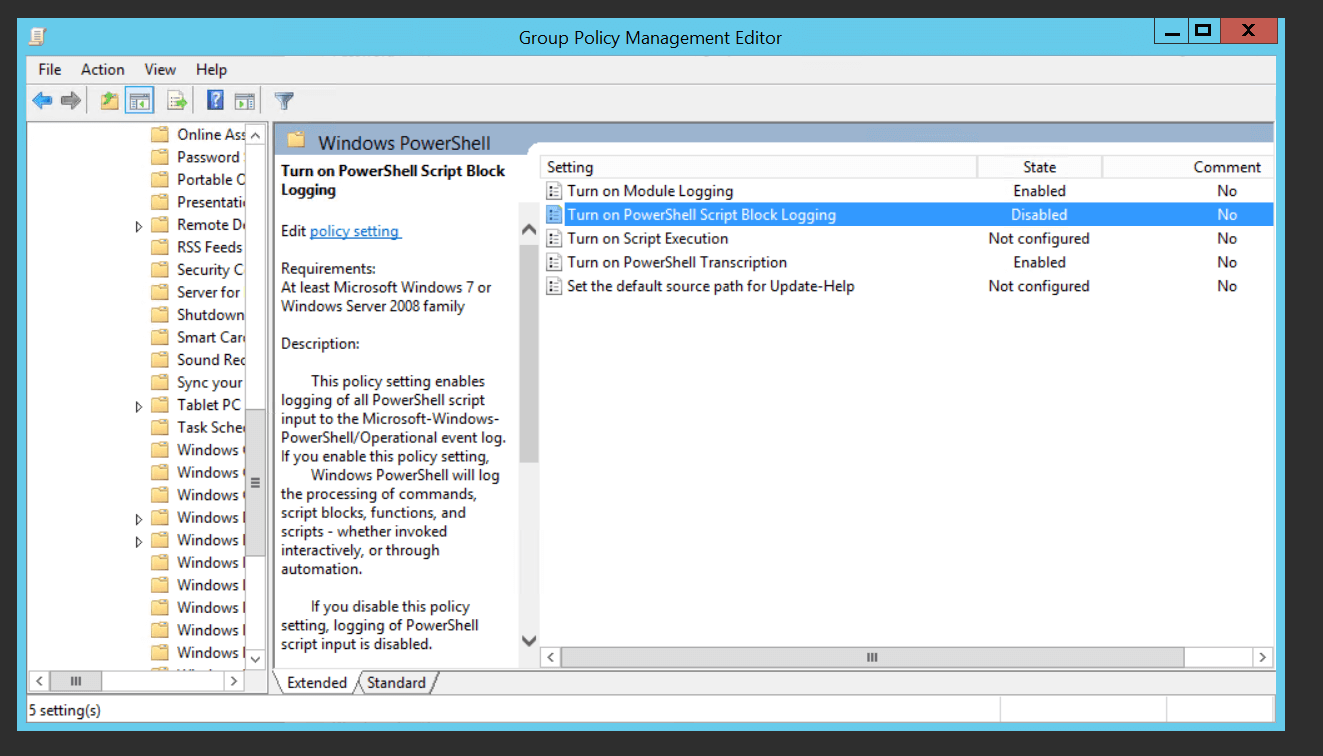Open the View menu
The width and height of the screenshot is (1323, 756).
pyautogui.click(x=160, y=69)
